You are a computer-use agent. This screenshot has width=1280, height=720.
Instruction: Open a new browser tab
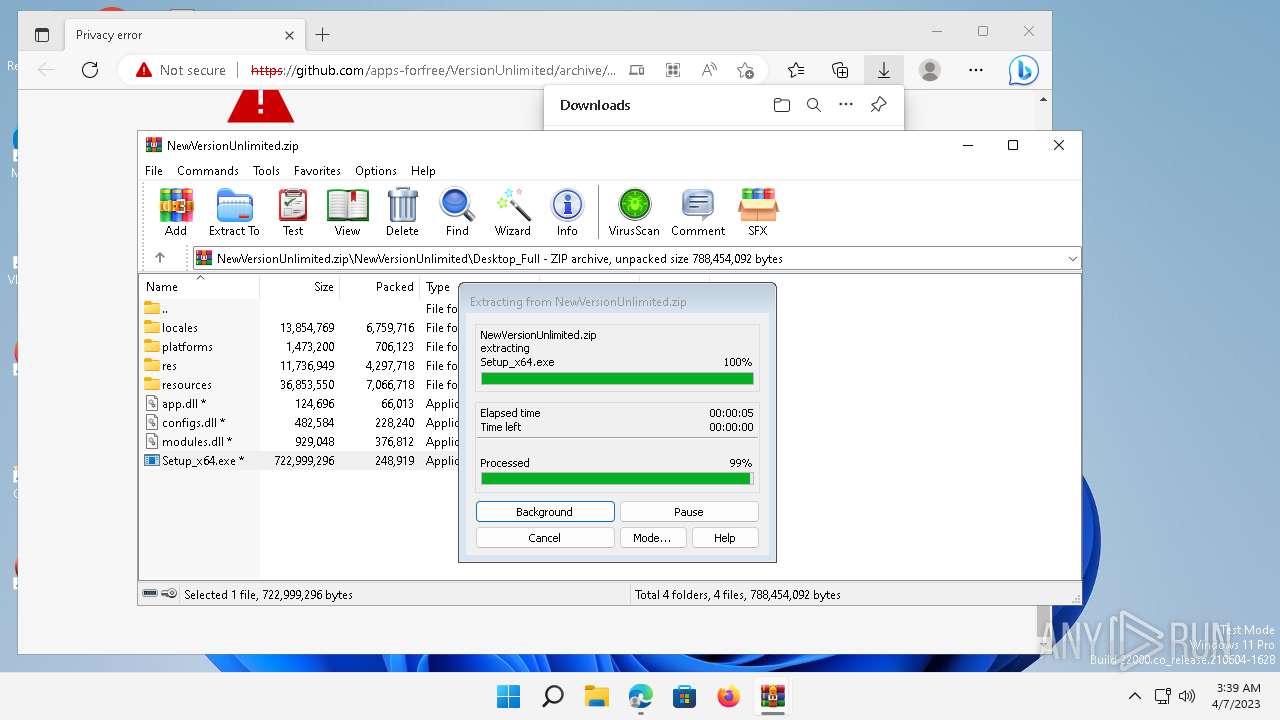(322, 35)
